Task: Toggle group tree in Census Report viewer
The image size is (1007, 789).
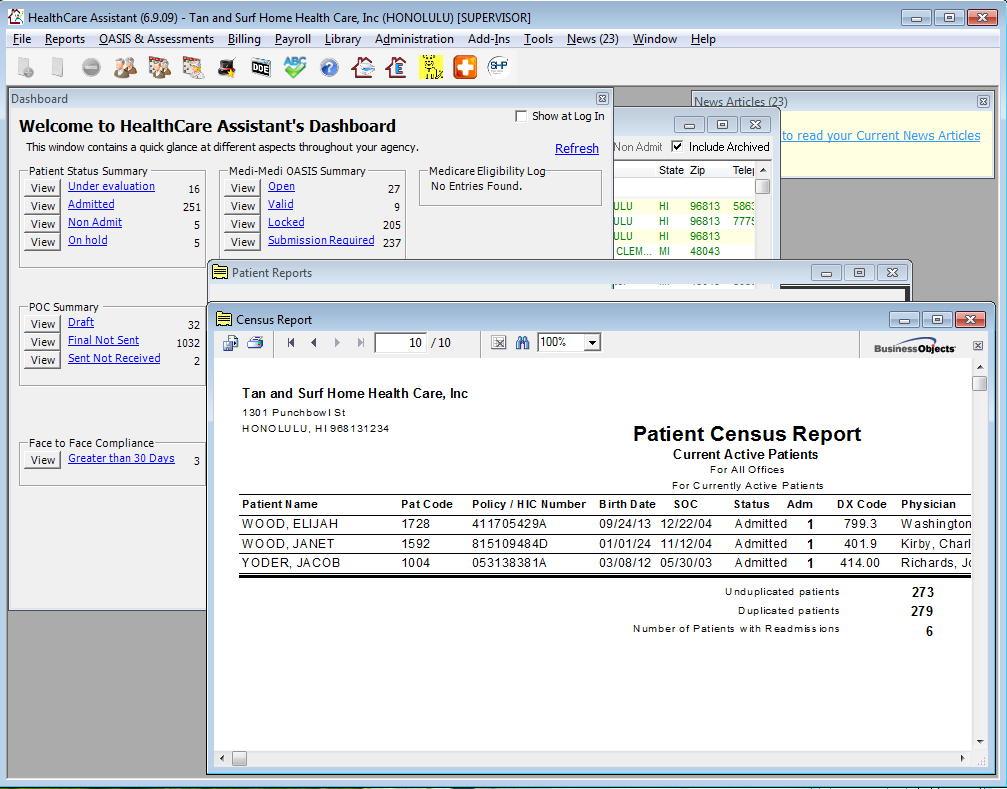Action: pos(498,342)
